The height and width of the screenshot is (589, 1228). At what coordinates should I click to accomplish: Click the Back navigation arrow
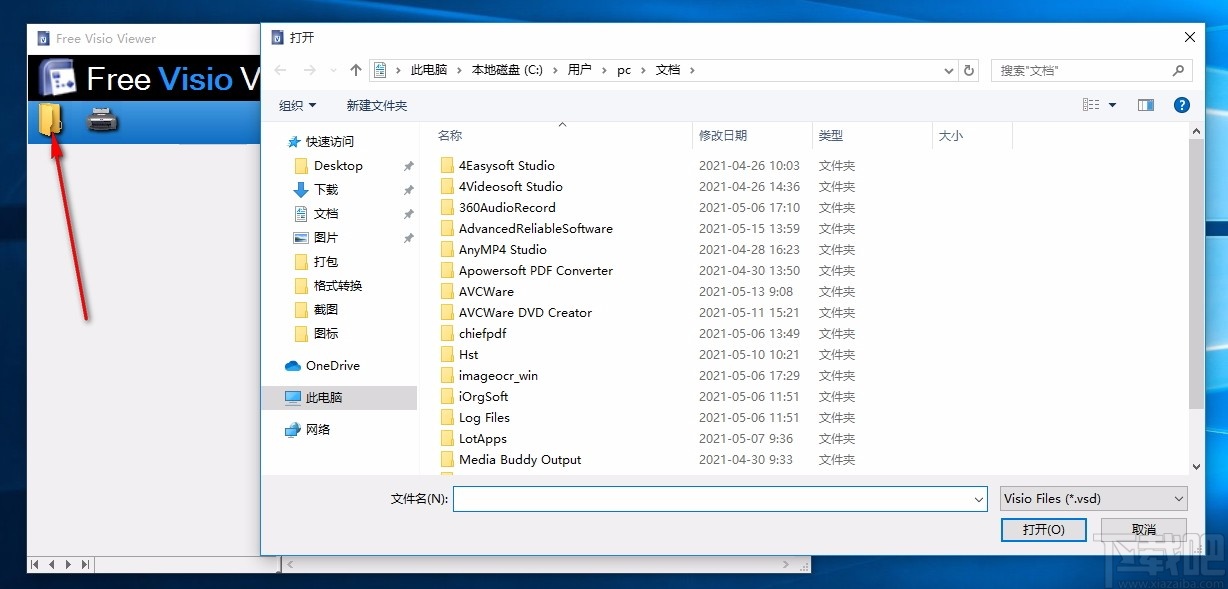click(280, 70)
